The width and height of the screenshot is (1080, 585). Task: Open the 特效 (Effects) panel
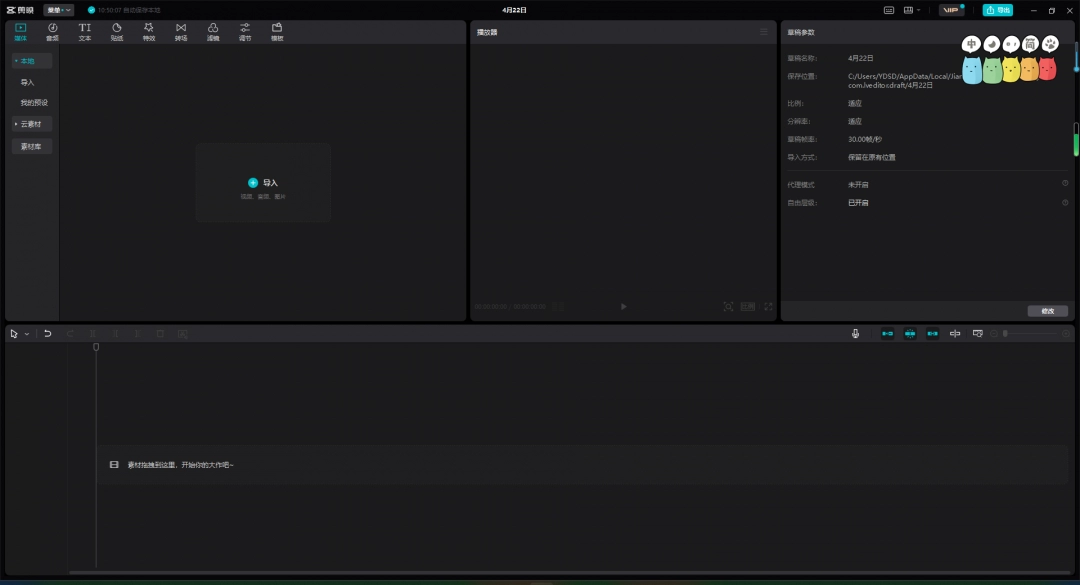[x=149, y=31]
